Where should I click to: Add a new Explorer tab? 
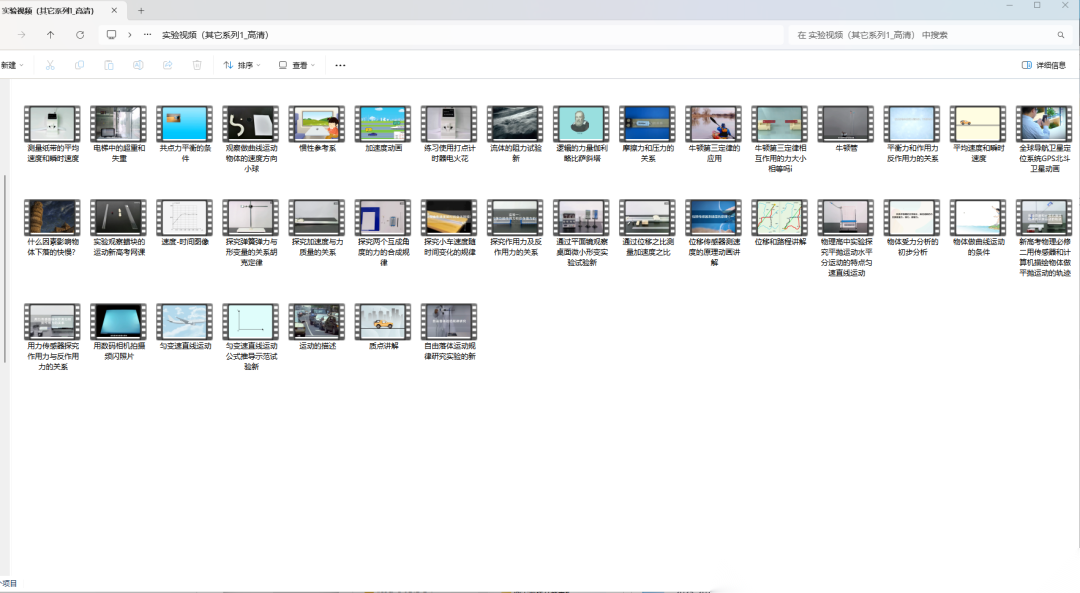(141, 10)
